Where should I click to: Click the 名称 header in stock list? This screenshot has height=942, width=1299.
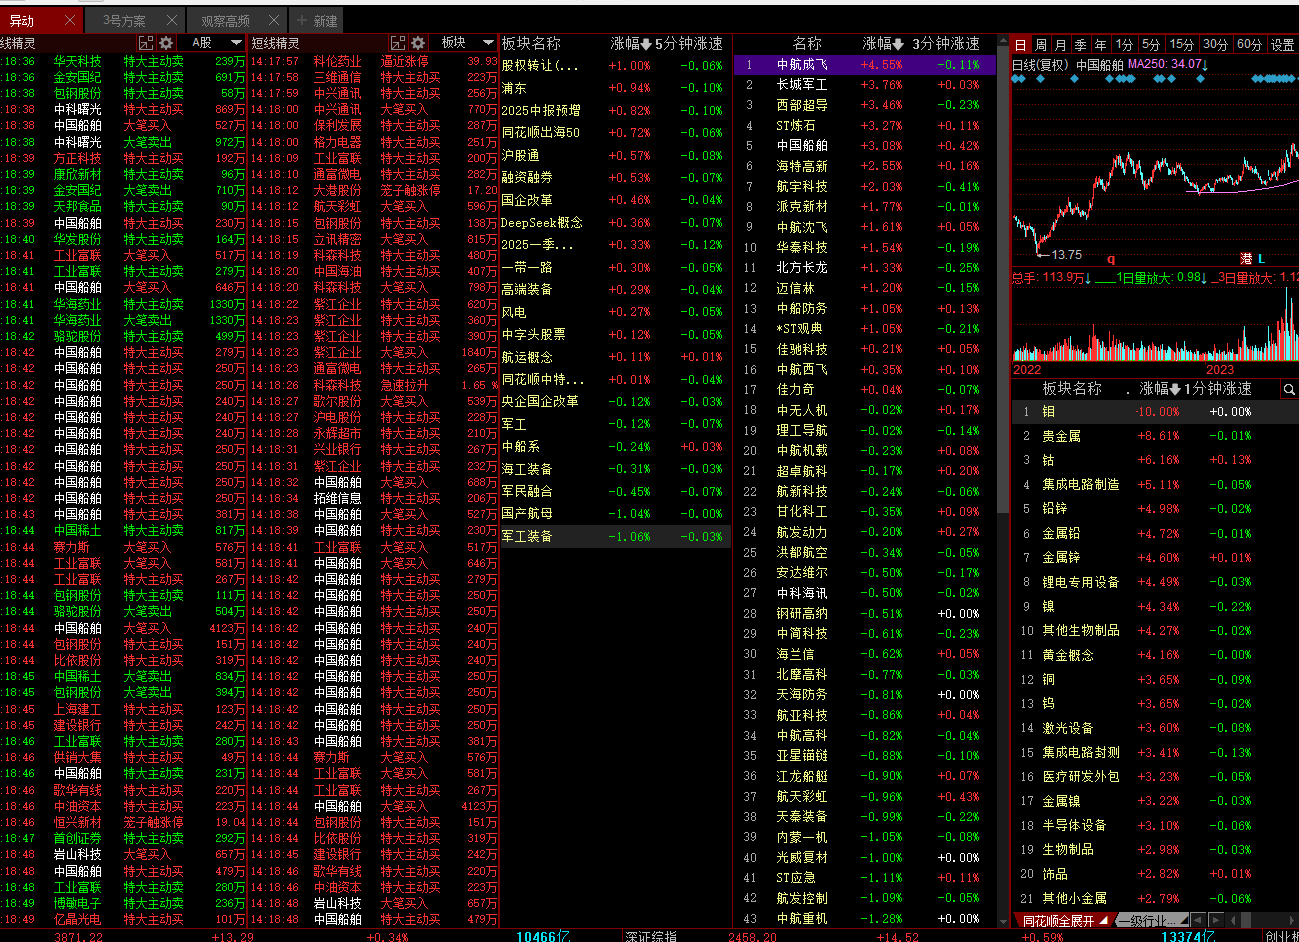(x=807, y=44)
